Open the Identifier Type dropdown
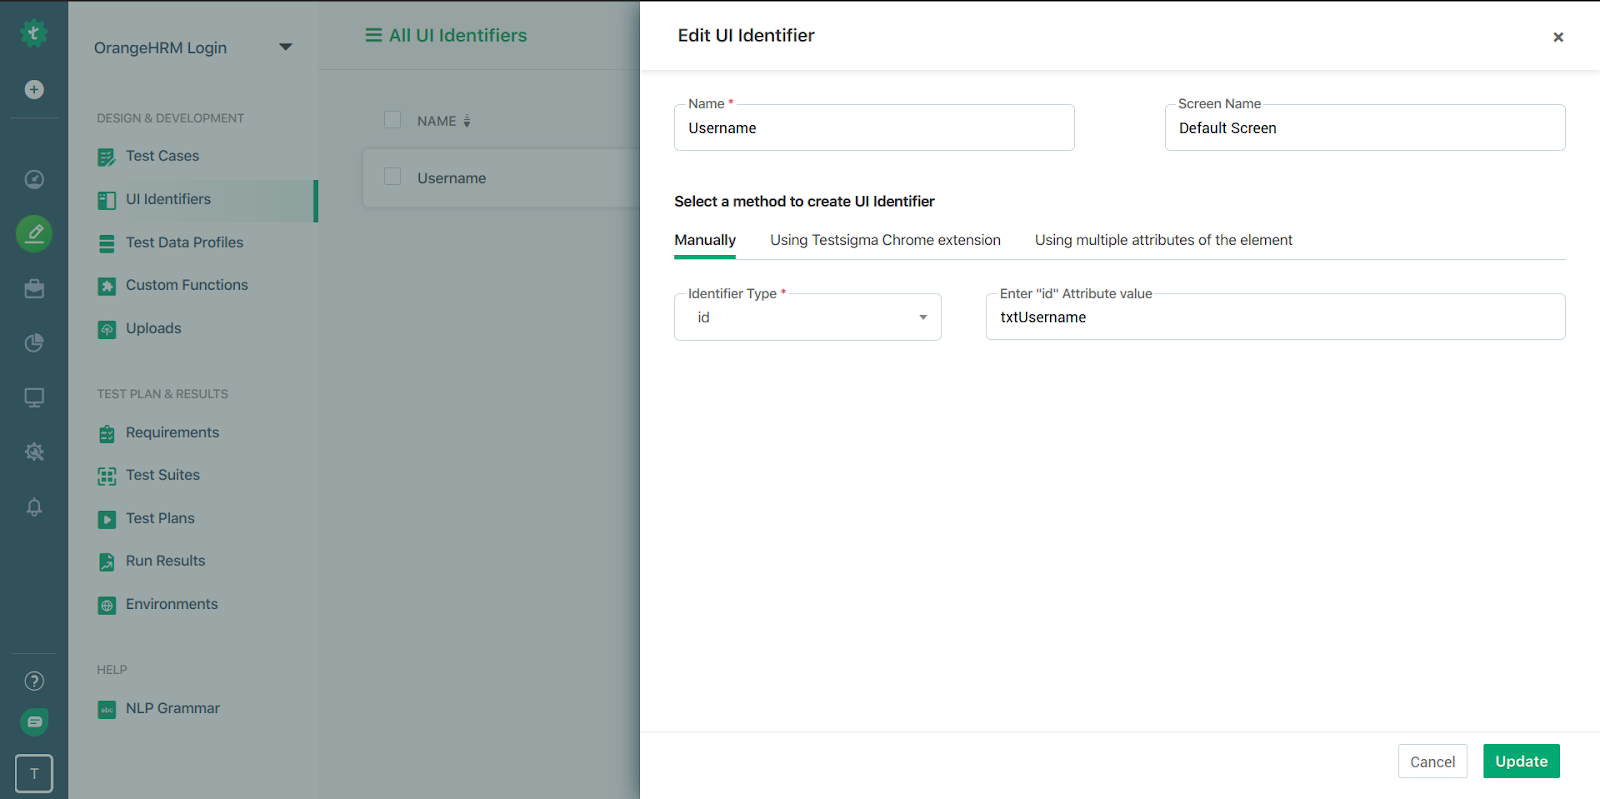1600x799 pixels. point(808,317)
